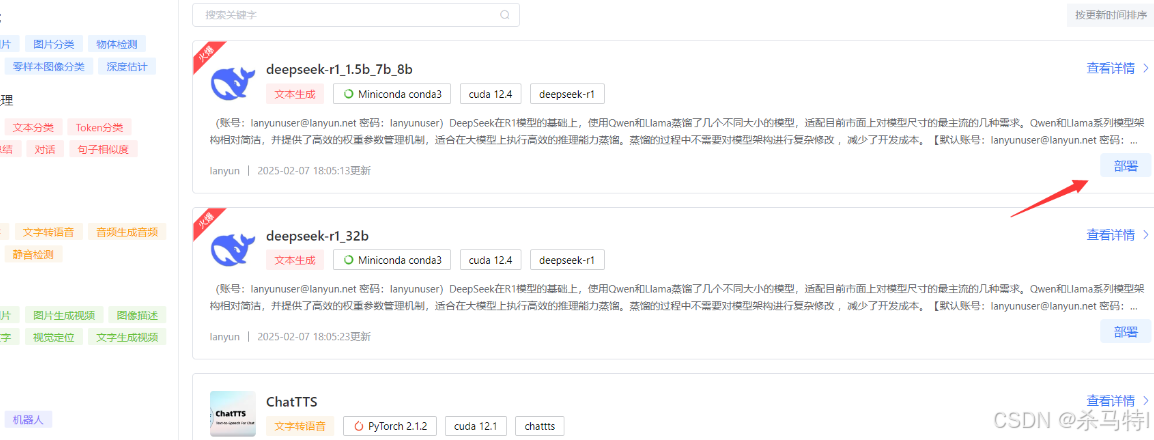1154x440 pixels.
Task: Open details chevron for deepseek-r1_1.5b_7b_8b
Action: click(1146, 69)
